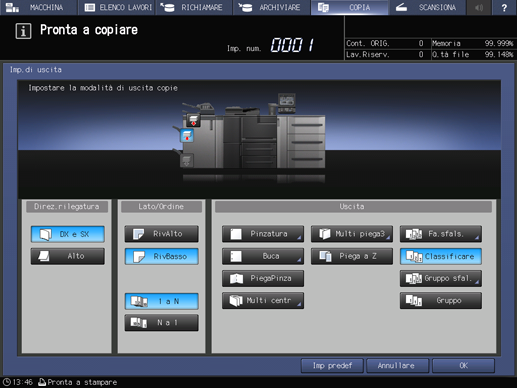The image size is (517, 388).
Task: Enable Classificare sort output
Action: (x=441, y=256)
